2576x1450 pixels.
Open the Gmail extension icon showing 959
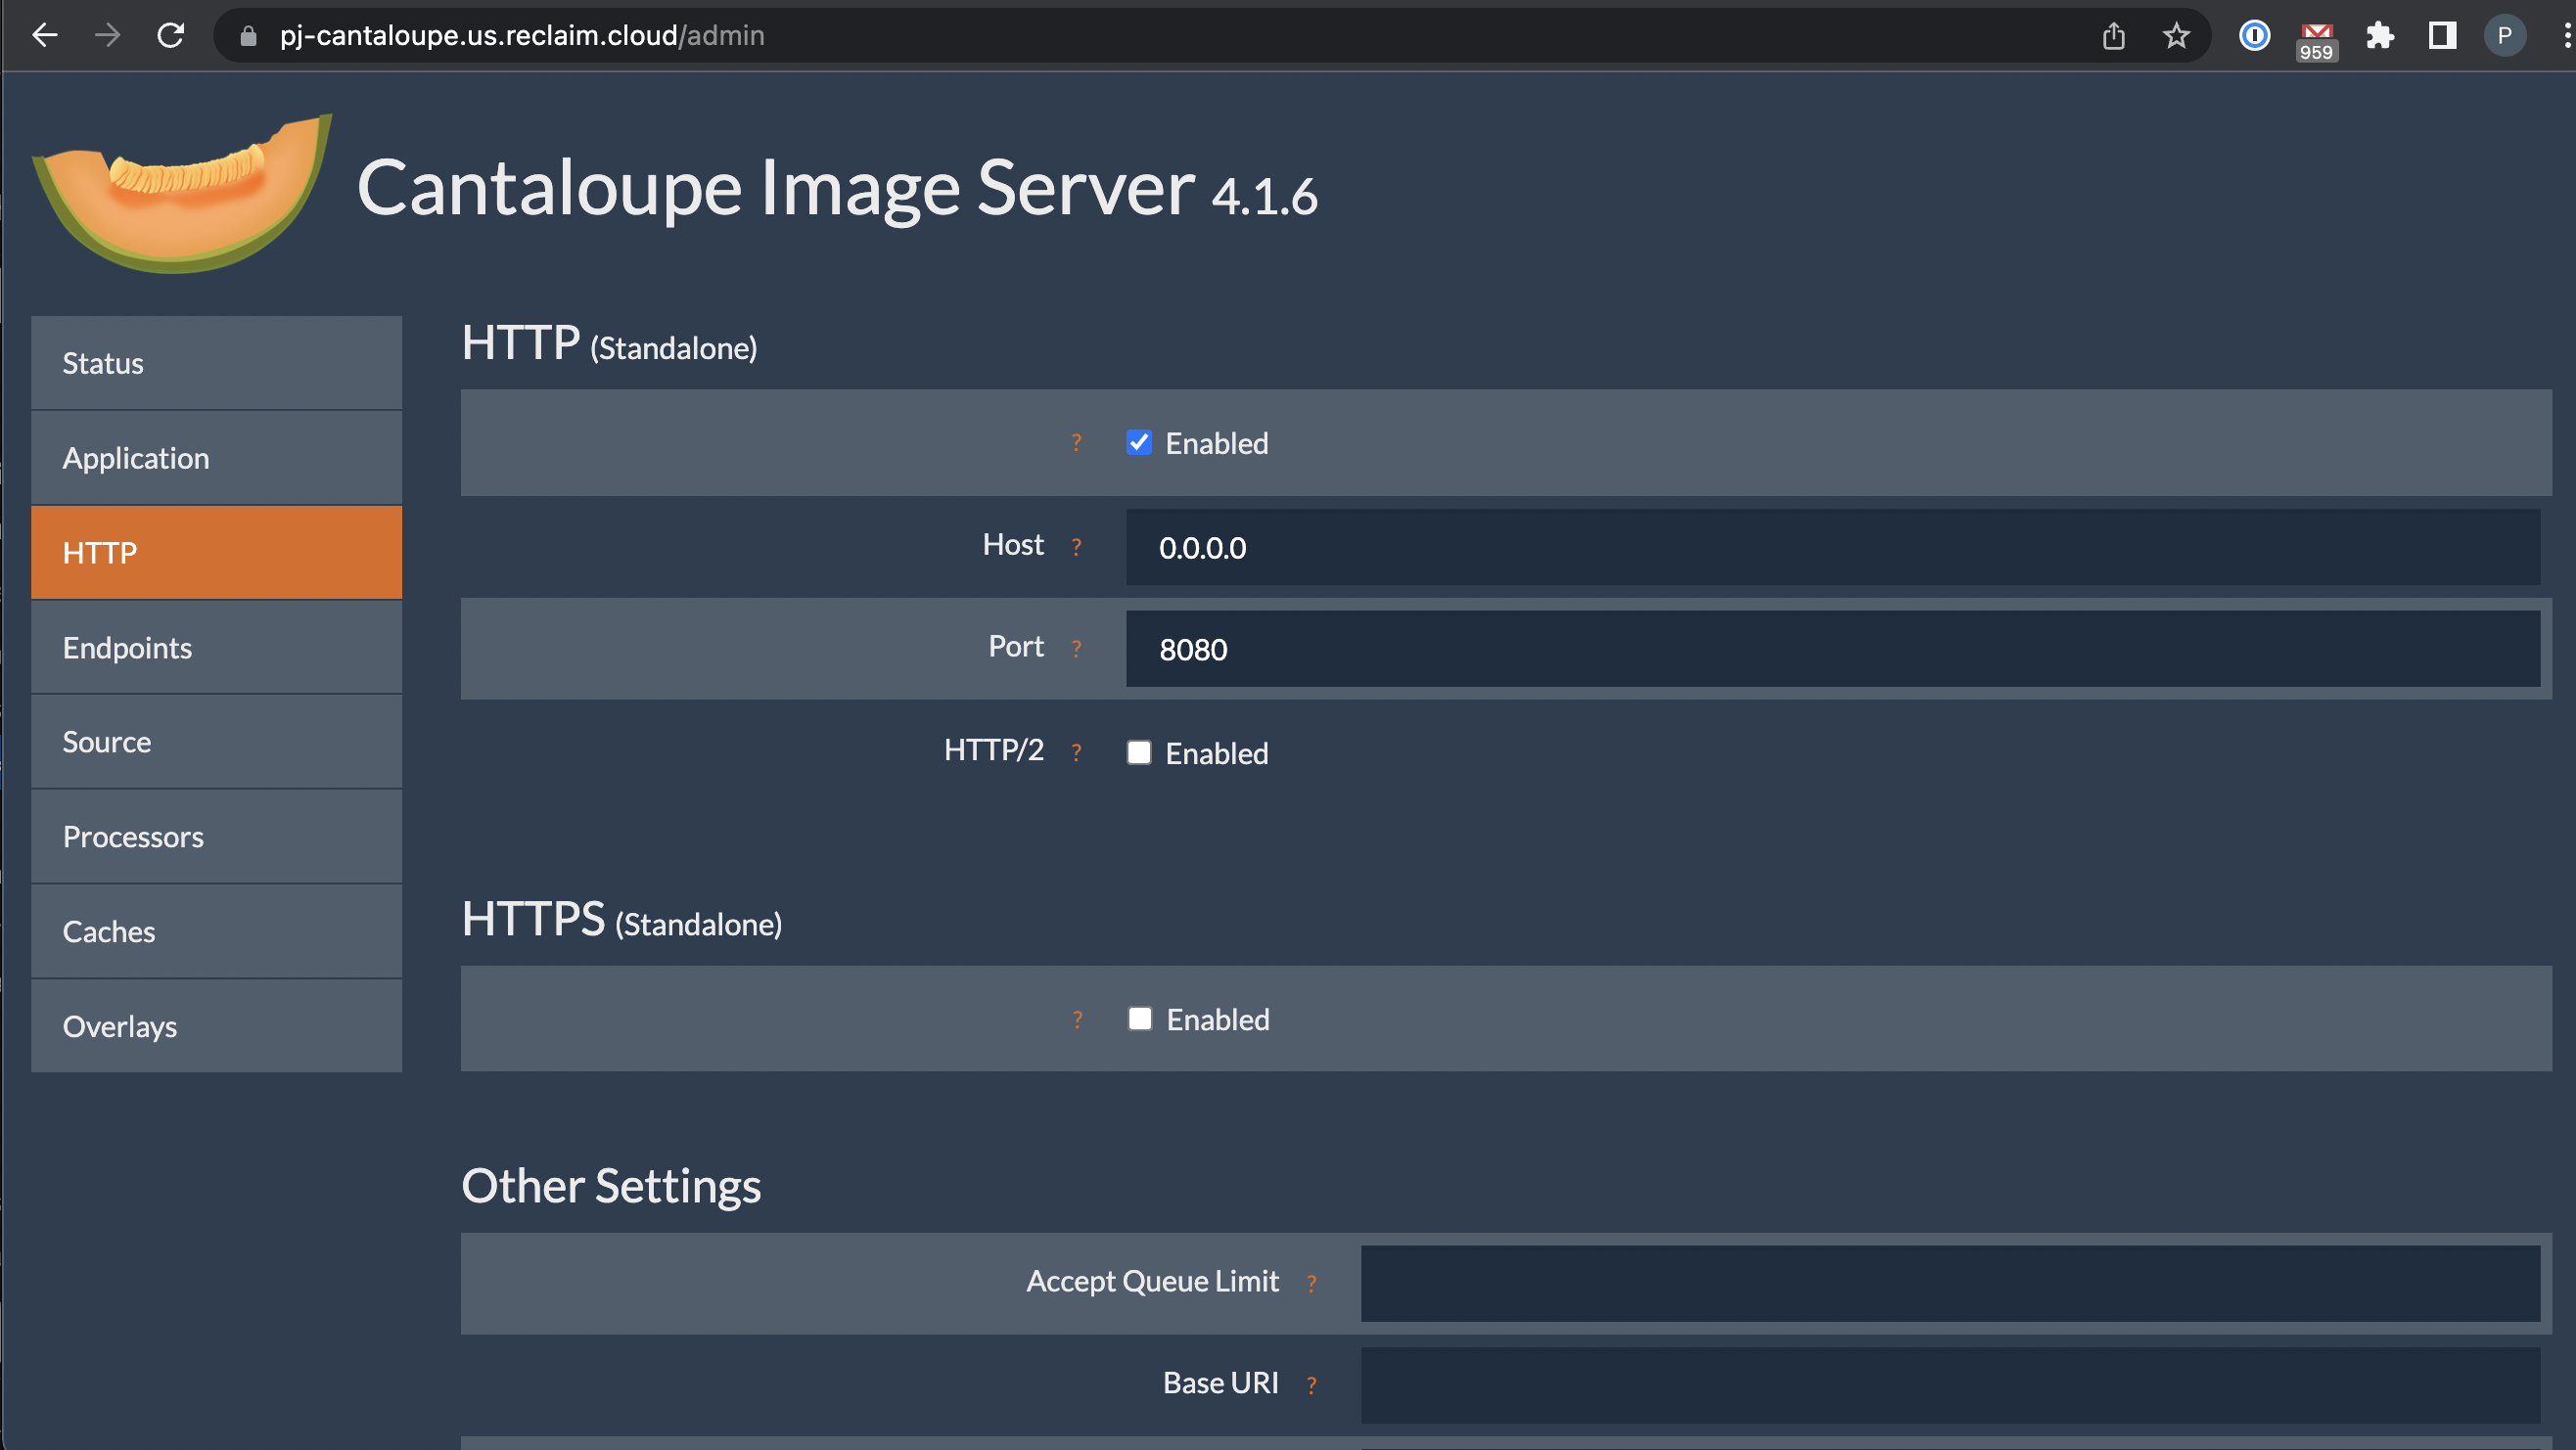click(x=2316, y=40)
